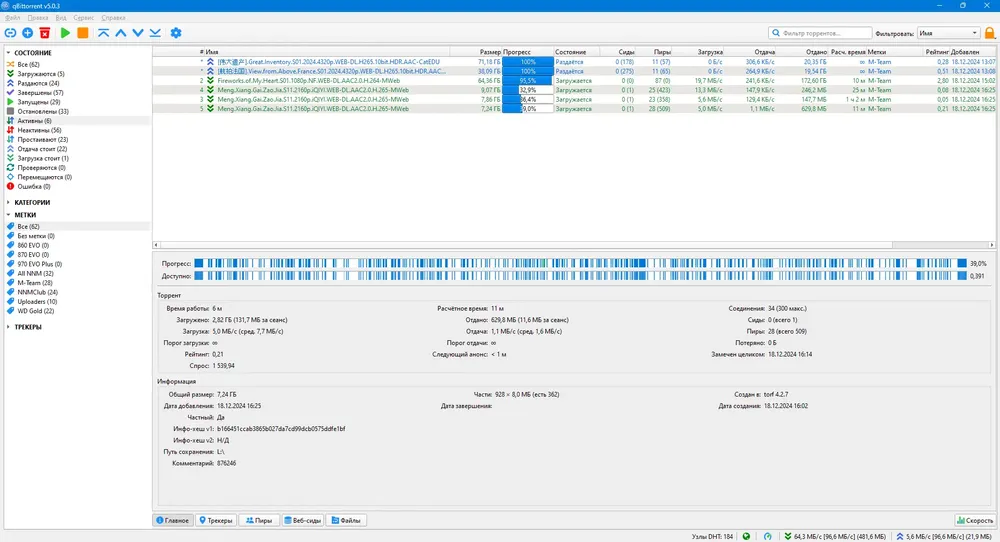The width and height of the screenshot is (1000, 542).
Task: Click the red delete torrent icon
Action: point(45,33)
